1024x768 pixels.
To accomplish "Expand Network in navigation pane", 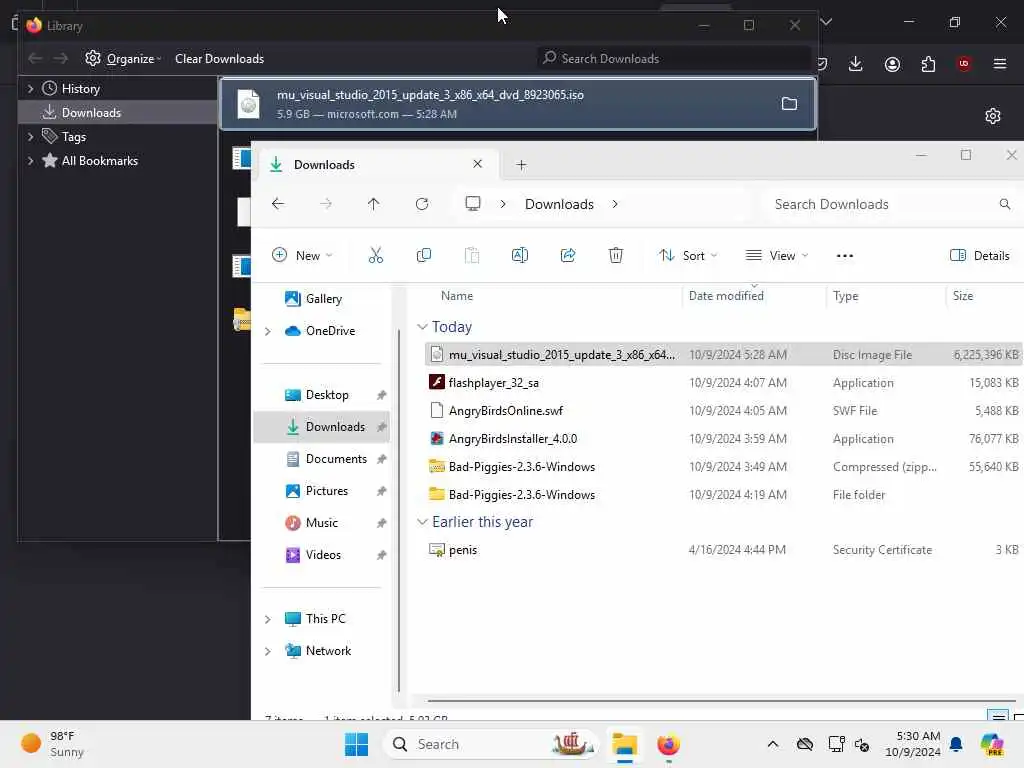I will [268, 651].
